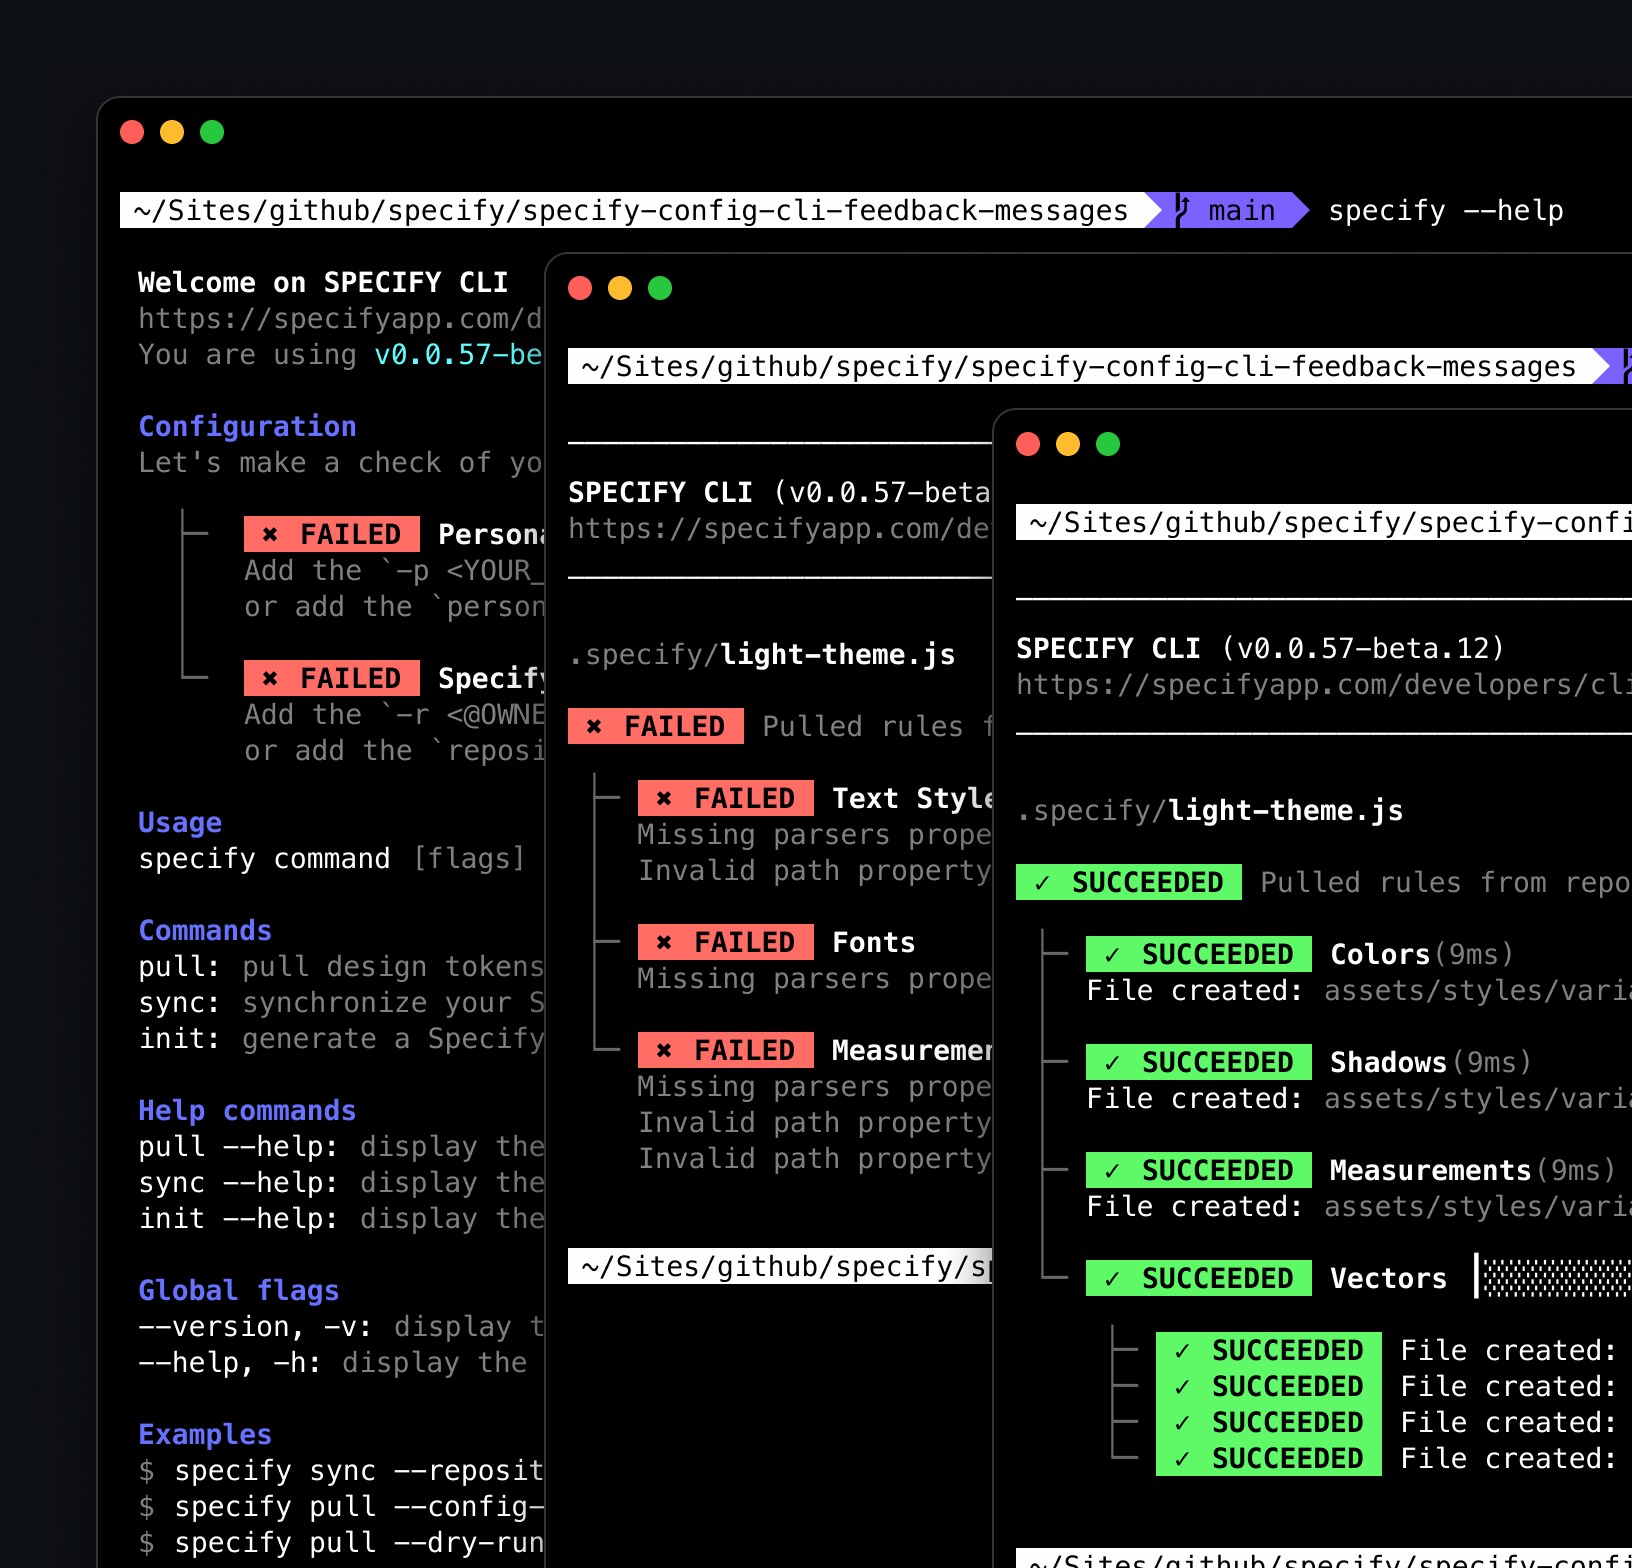Click the FAILED badge next to Persona
Viewport: 1632px width, 1568px height.
pyautogui.click(x=332, y=534)
